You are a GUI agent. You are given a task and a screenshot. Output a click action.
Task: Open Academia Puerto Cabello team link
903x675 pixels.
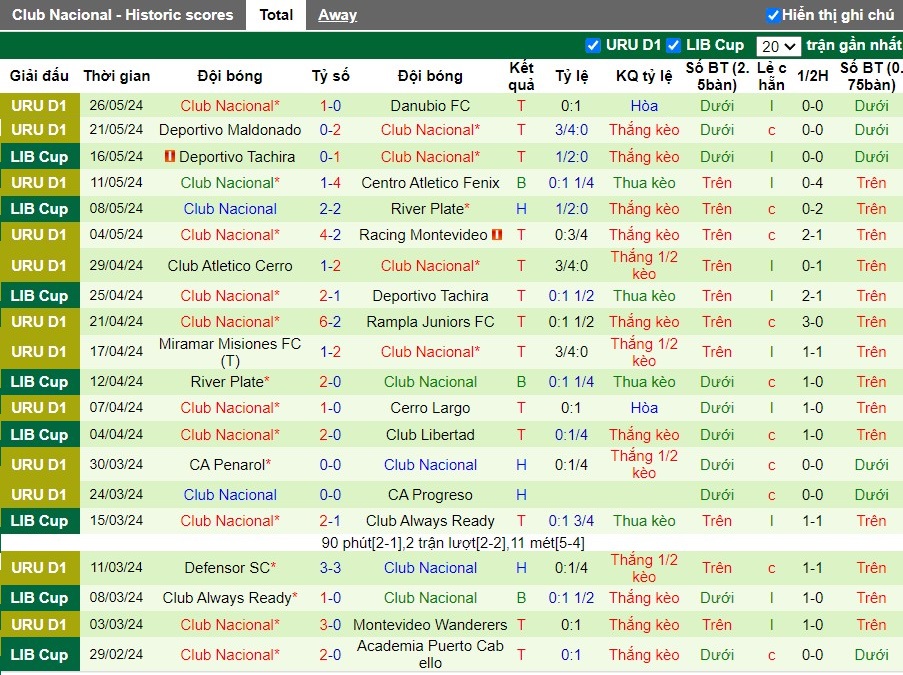(430, 654)
